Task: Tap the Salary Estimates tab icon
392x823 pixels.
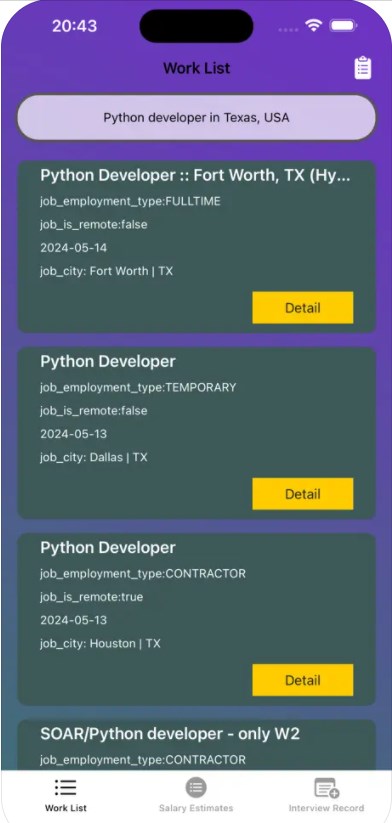Action: click(196, 787)
